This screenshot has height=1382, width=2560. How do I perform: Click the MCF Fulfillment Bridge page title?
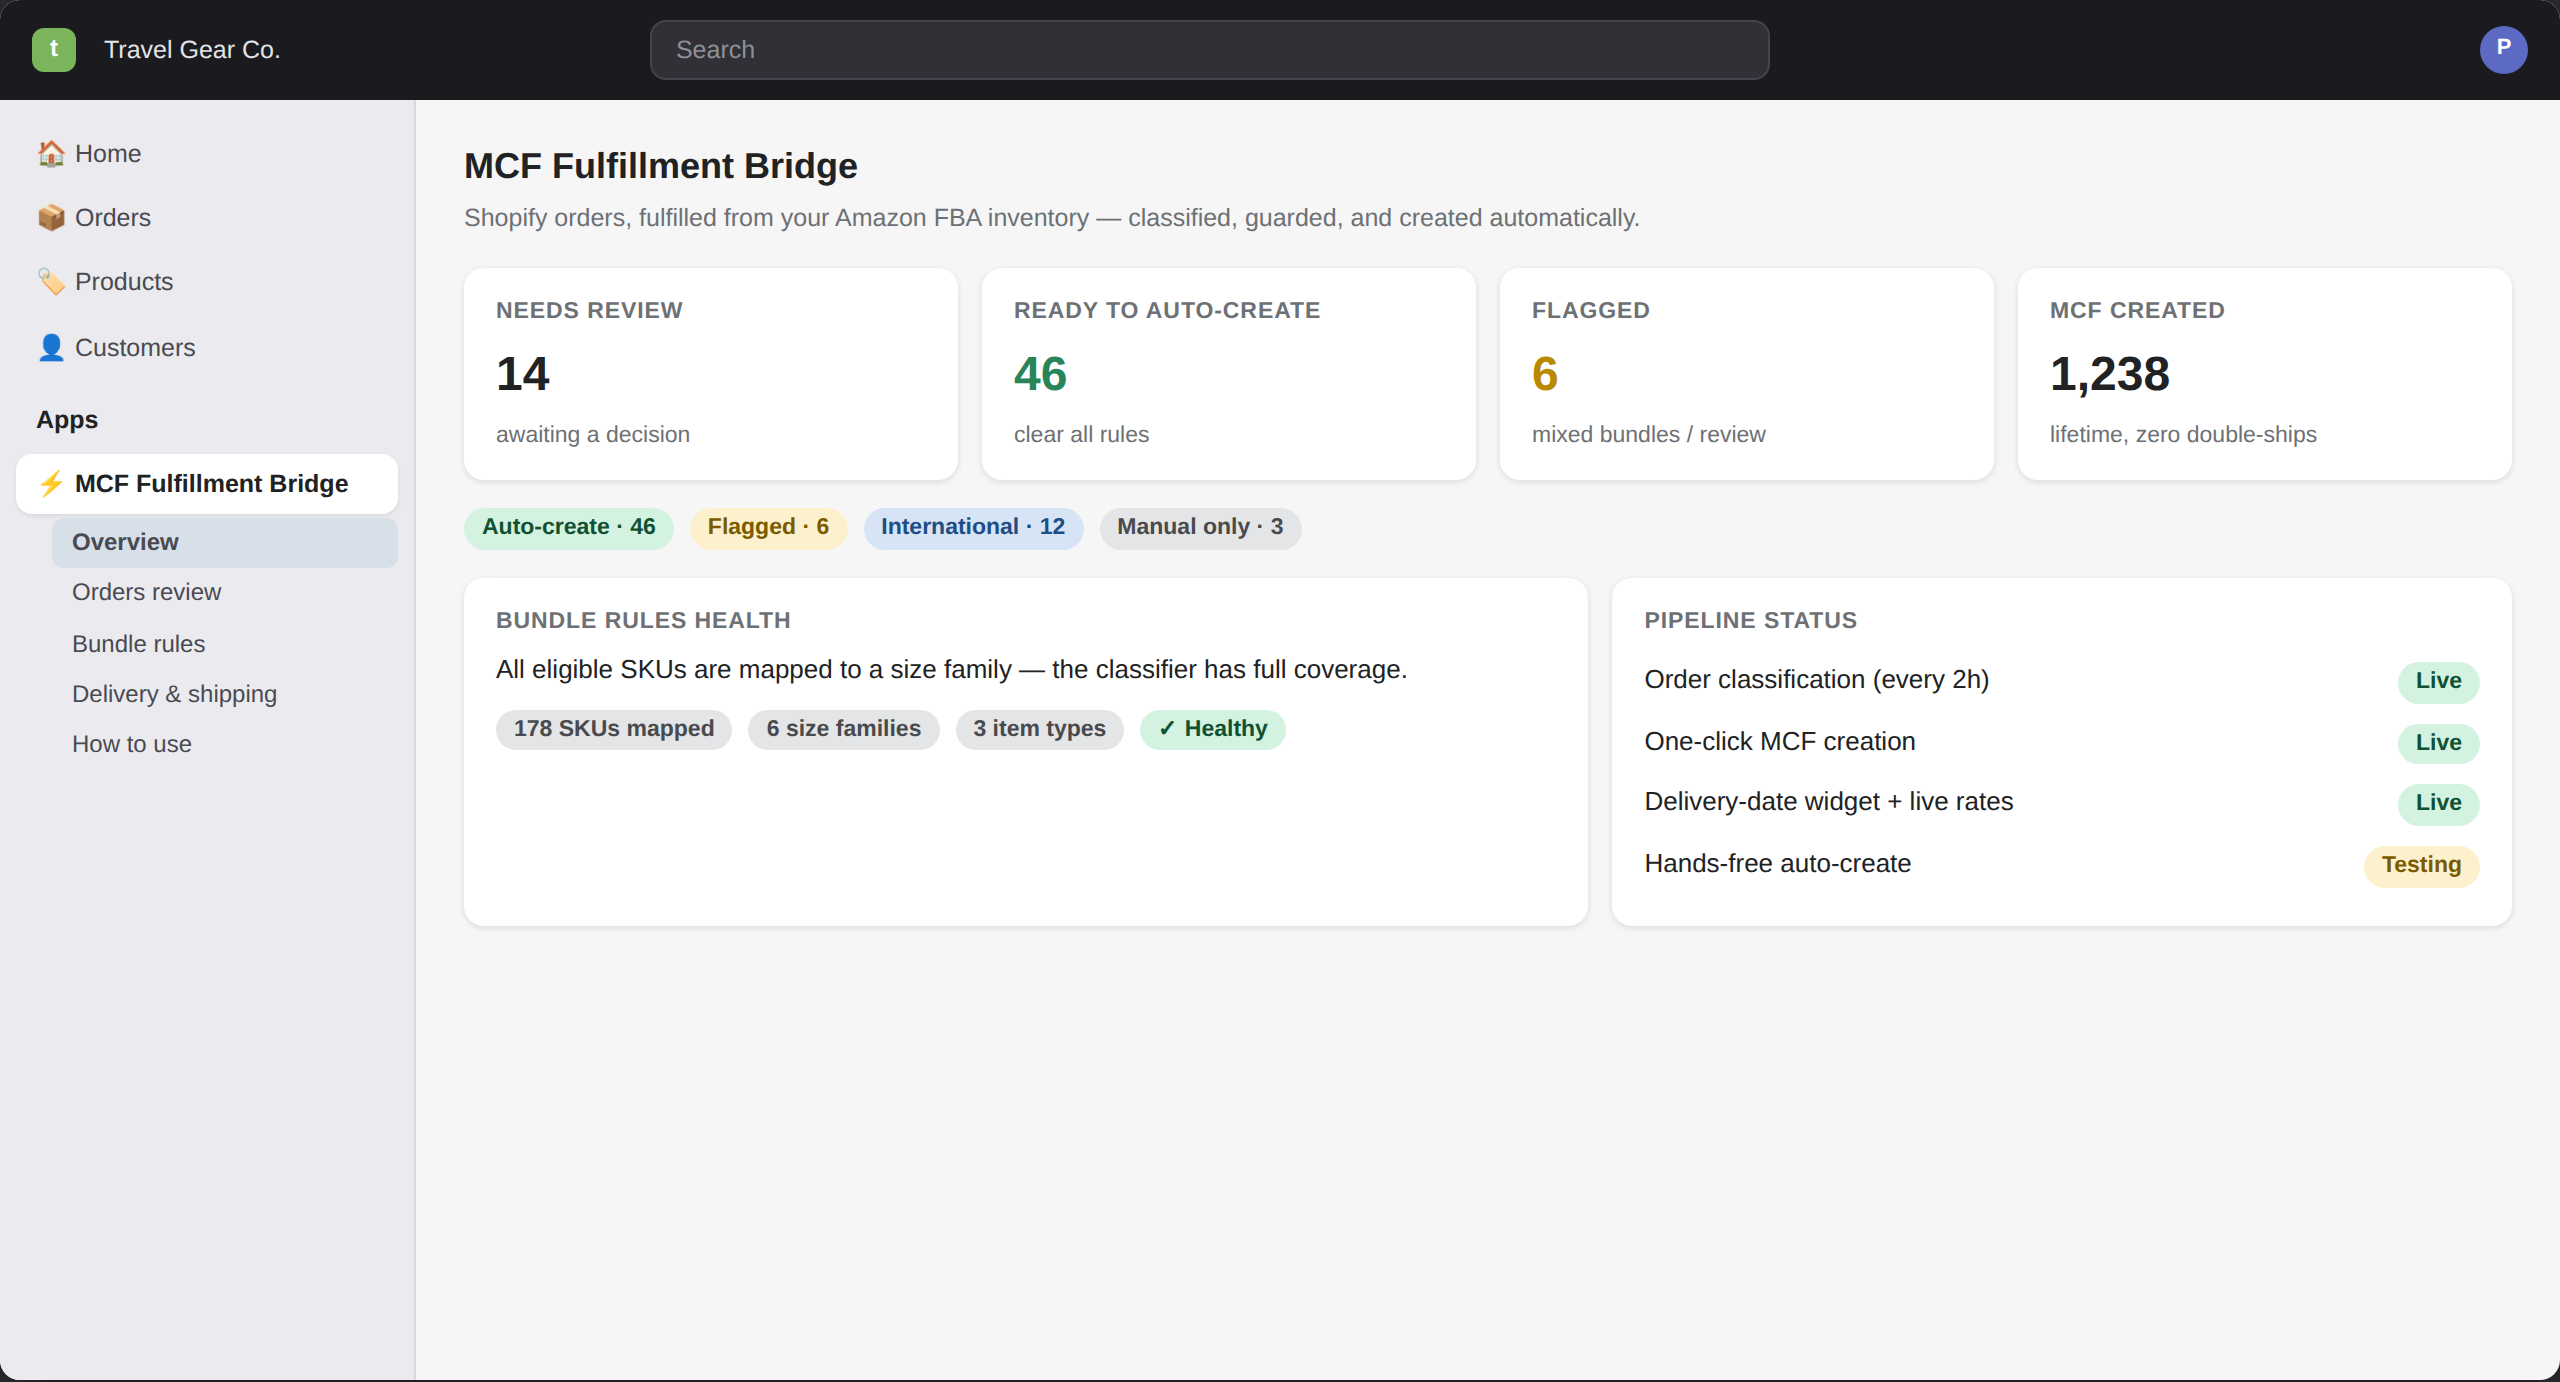click(661, 166)
